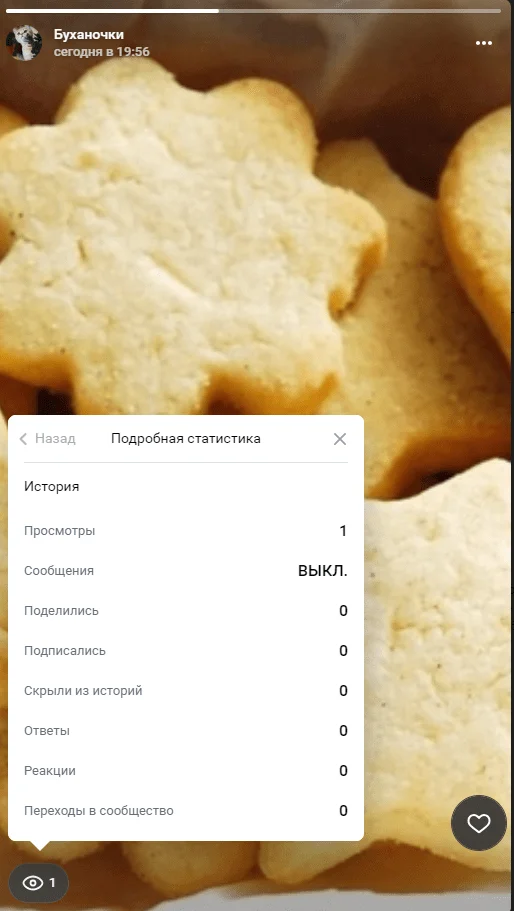Click the eye views counter icon

pyautogui.click(x=33, y=883)
